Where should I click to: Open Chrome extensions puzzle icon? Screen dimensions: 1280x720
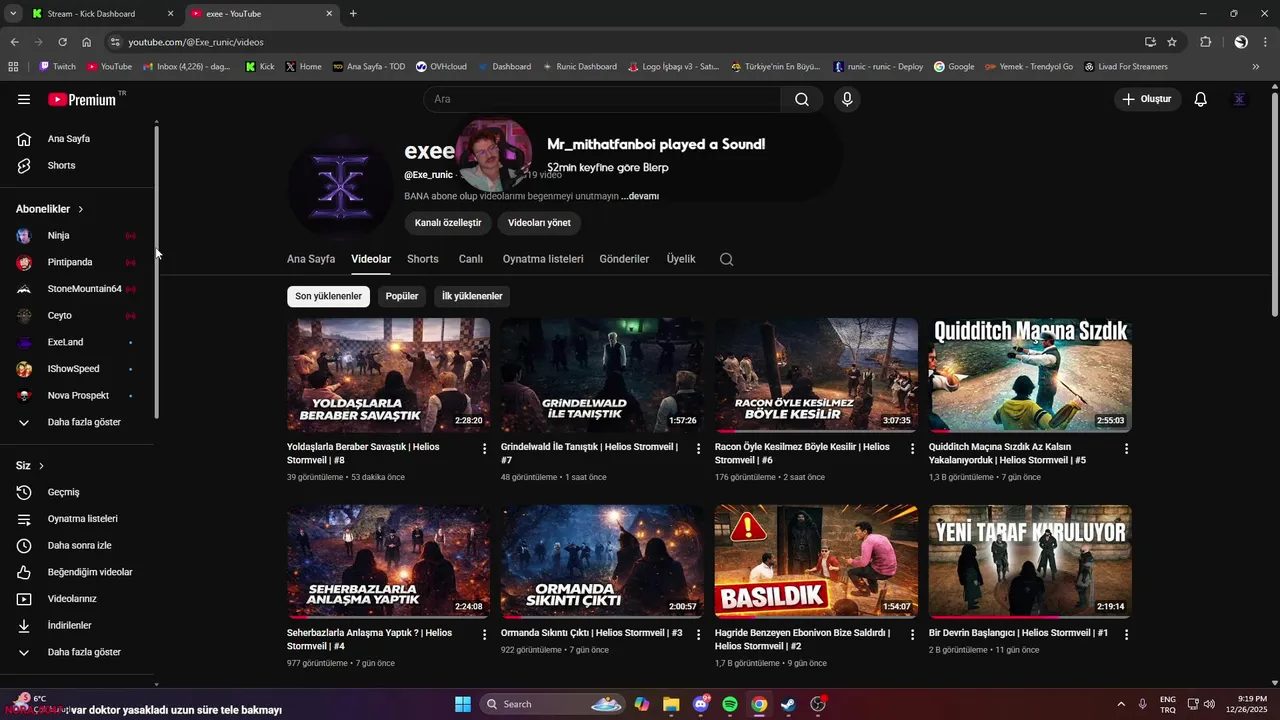pyautogui.click(x=1205, y=42)
